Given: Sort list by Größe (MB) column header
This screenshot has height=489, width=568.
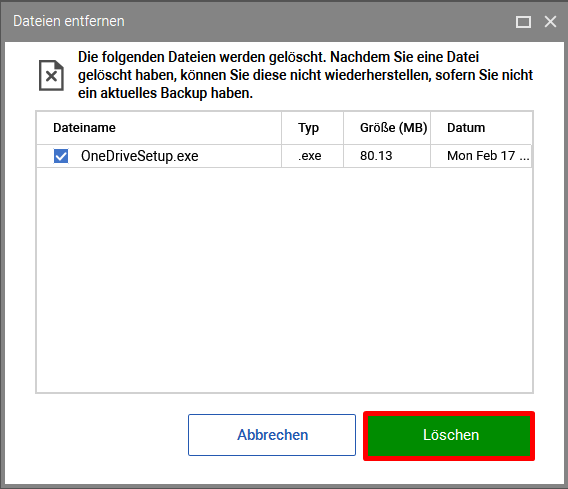Looking at the screenshot, I should point(387,128).
